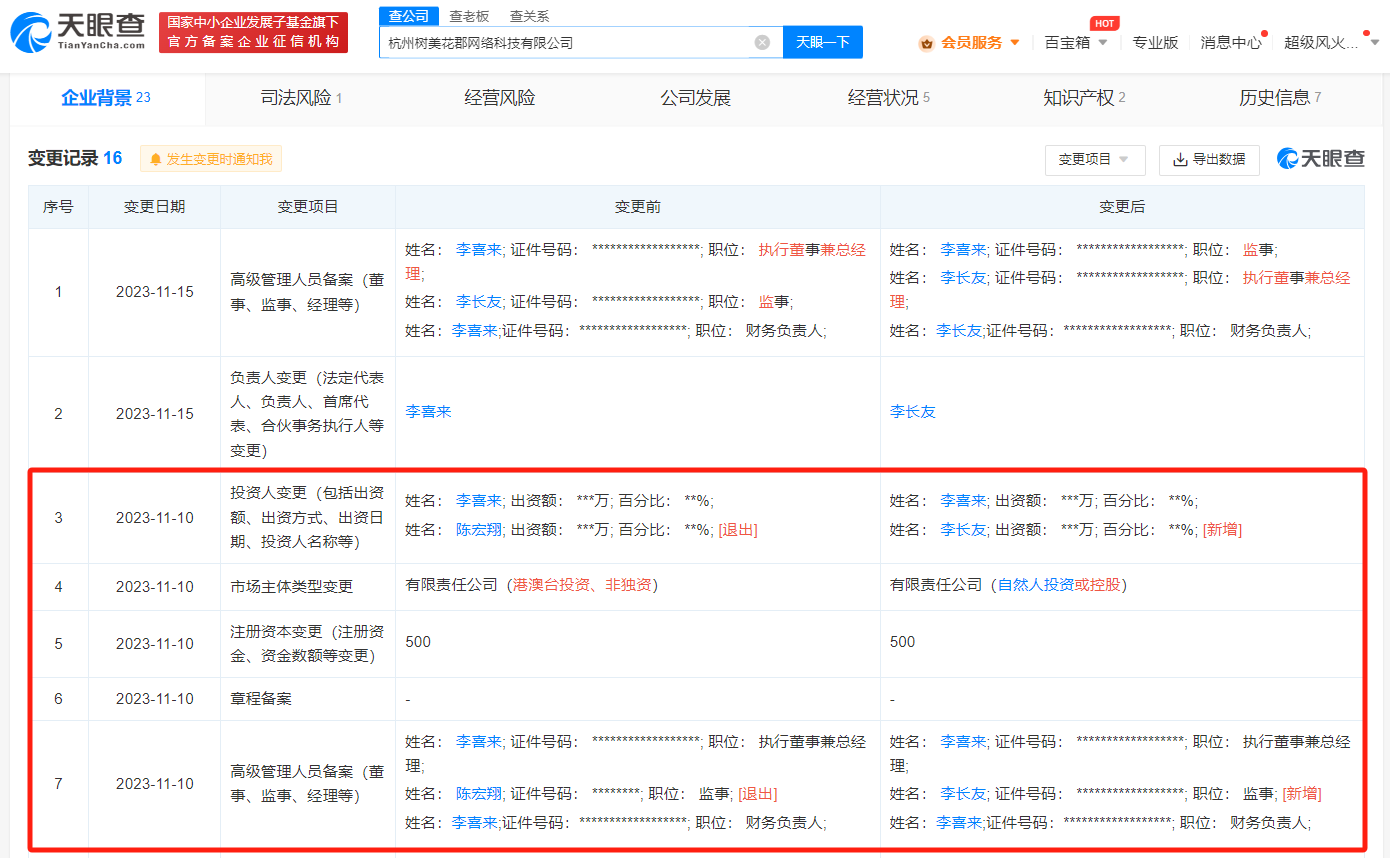1390x858 pixels.
Task: Open the 专业版 page from top bar
Action: click(x=1155, y=42)
